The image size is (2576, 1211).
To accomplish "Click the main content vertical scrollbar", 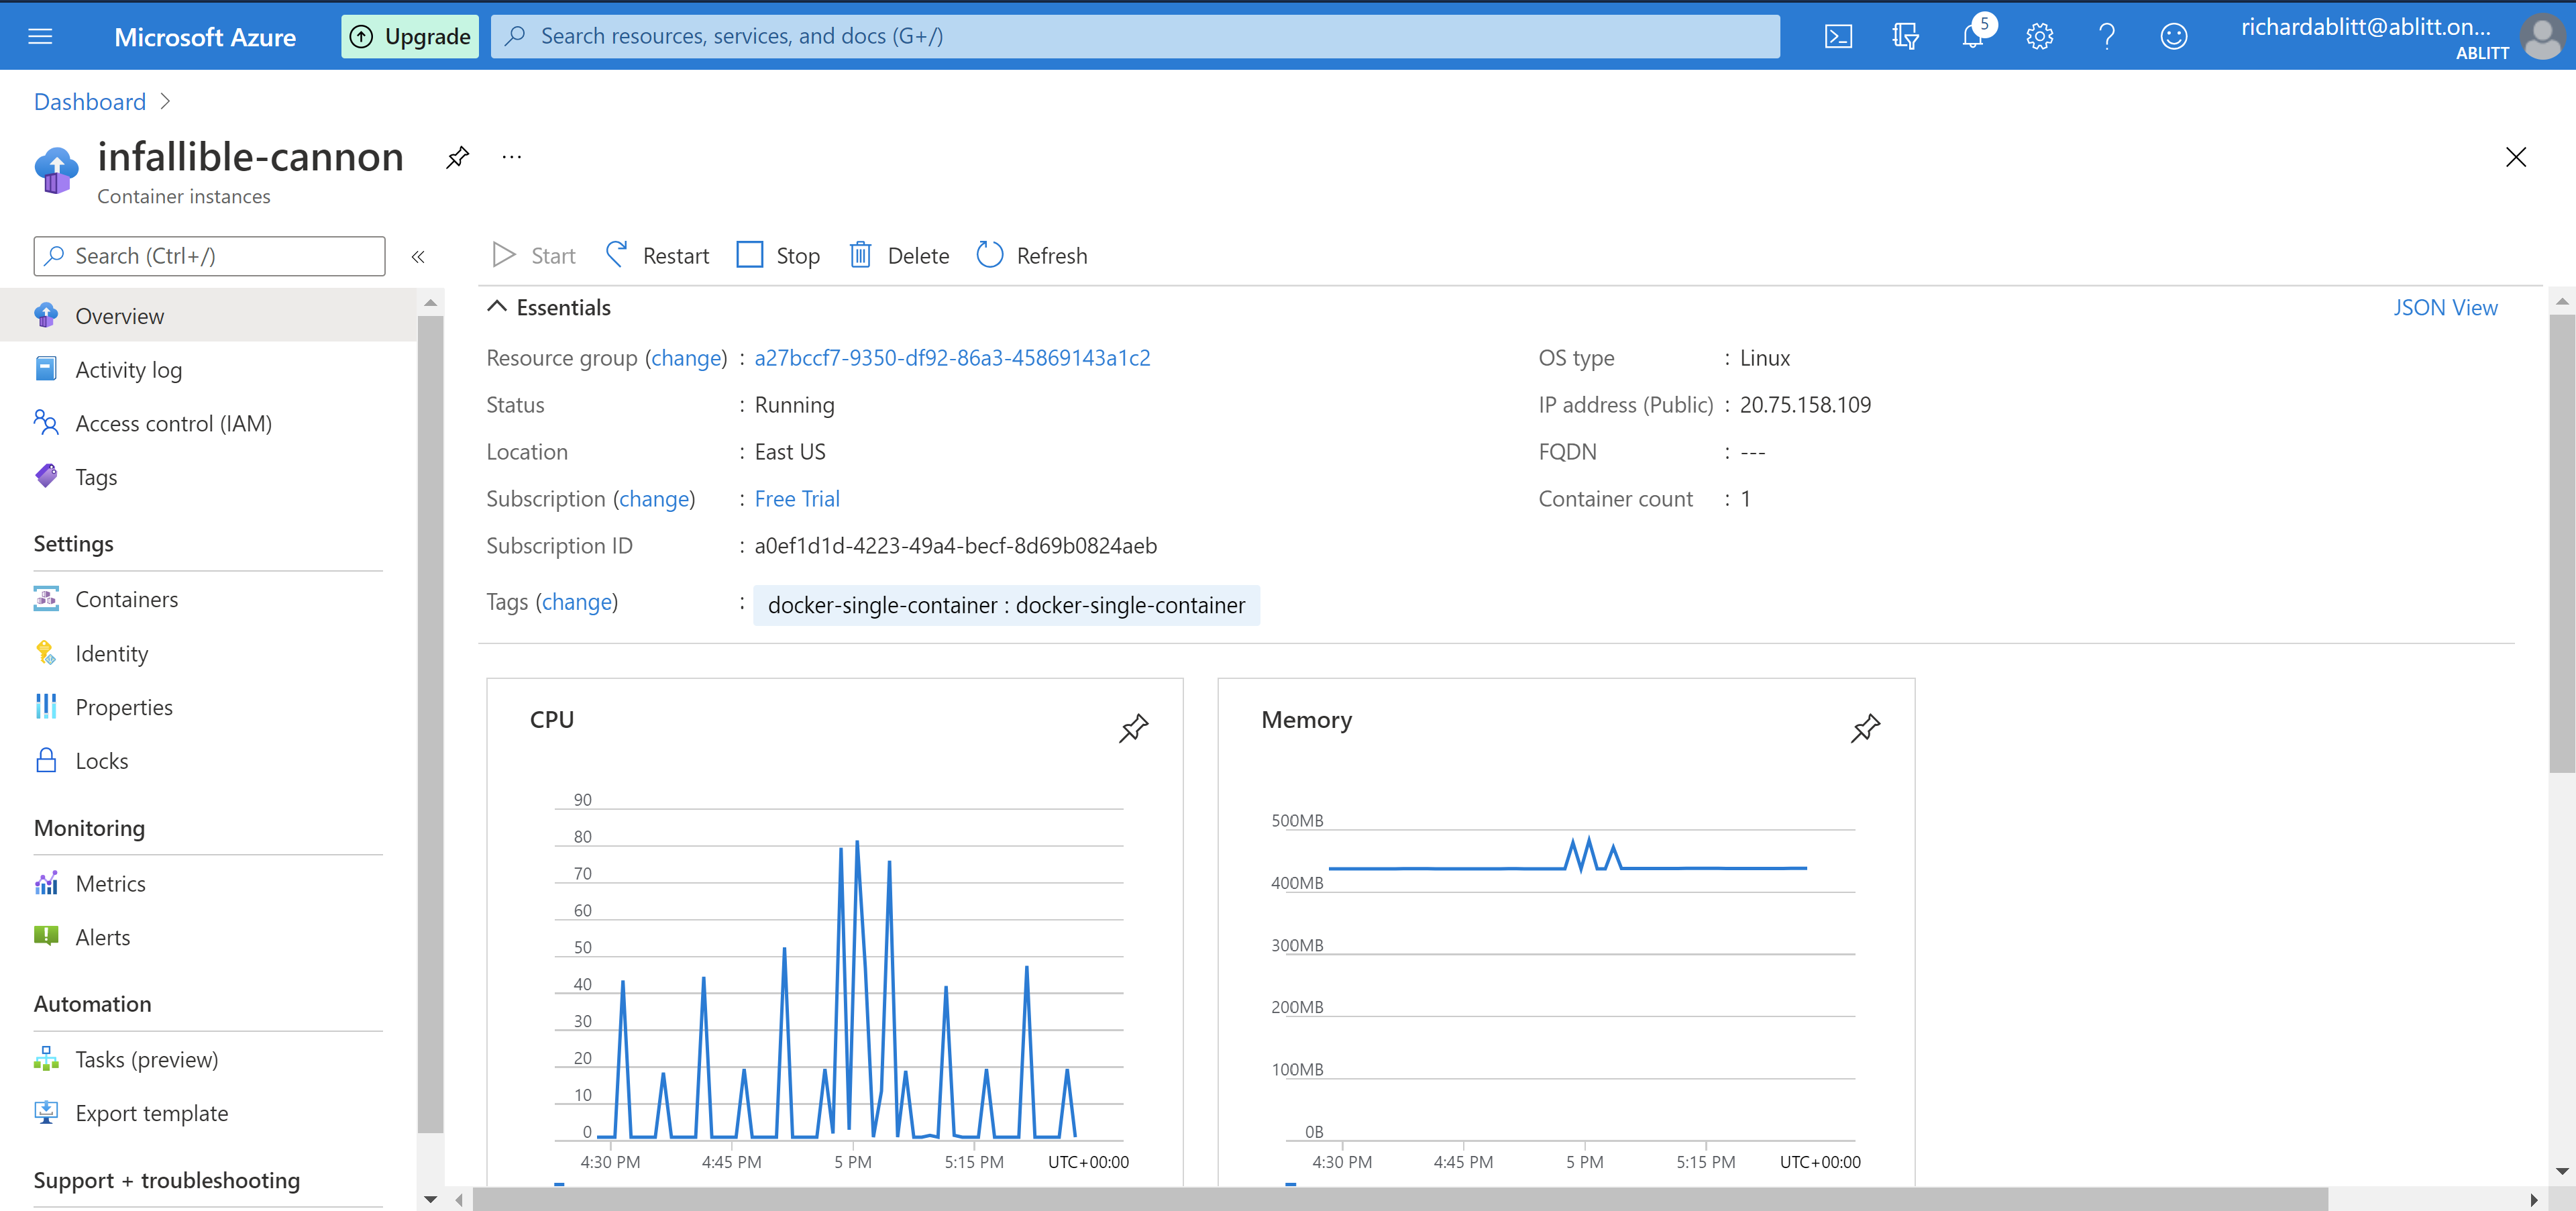I will coord(2561,543).
